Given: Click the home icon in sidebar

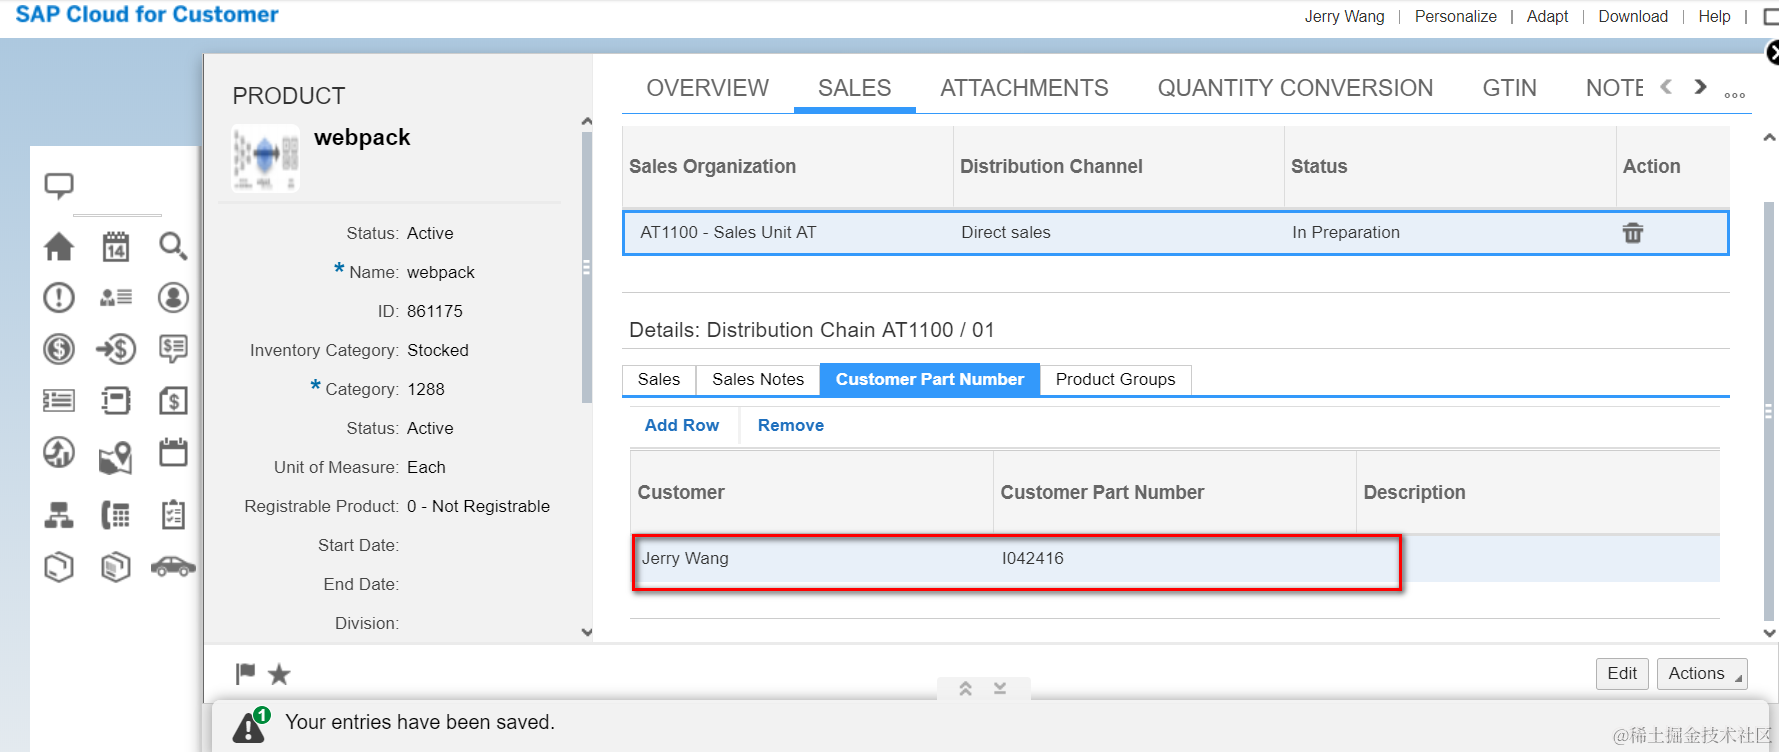Looking at the screenshot, I should (59, 246).
